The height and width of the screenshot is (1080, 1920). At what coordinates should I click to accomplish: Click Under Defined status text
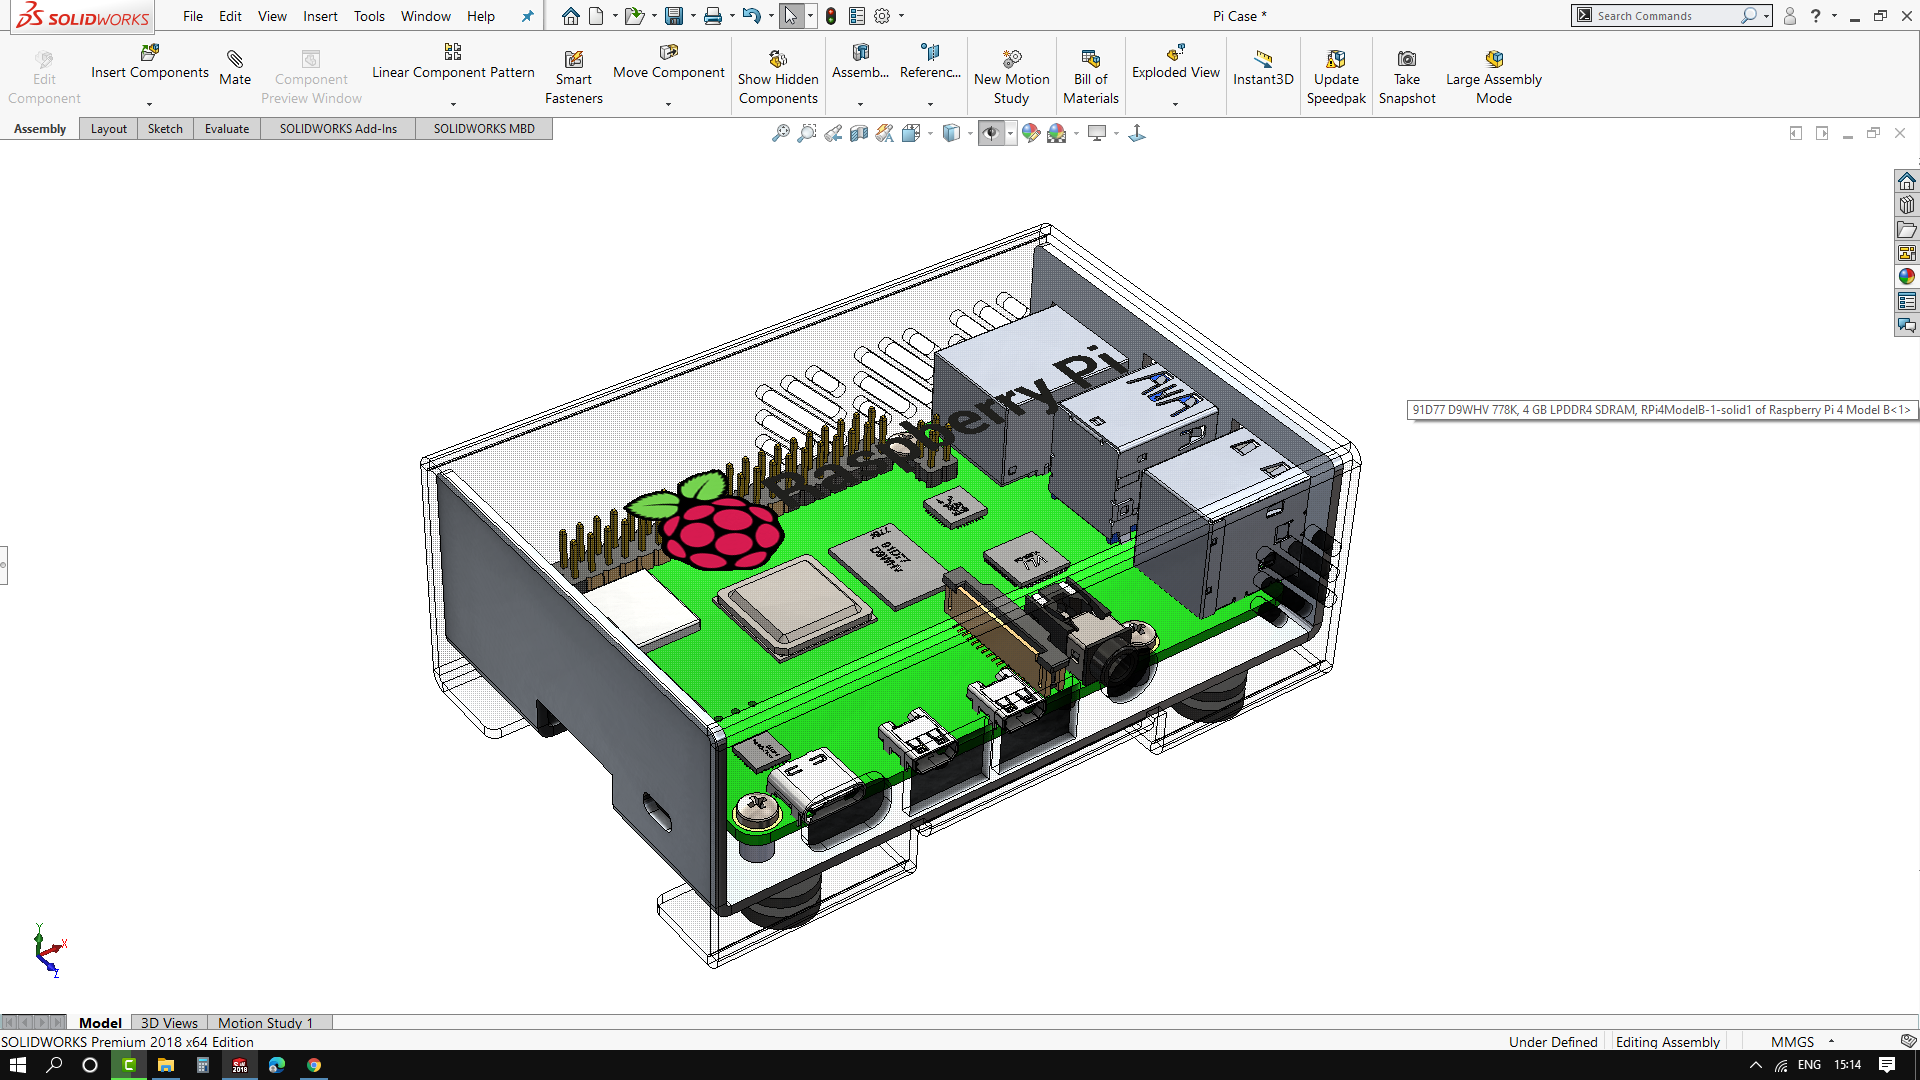tap(1553, 1042)
